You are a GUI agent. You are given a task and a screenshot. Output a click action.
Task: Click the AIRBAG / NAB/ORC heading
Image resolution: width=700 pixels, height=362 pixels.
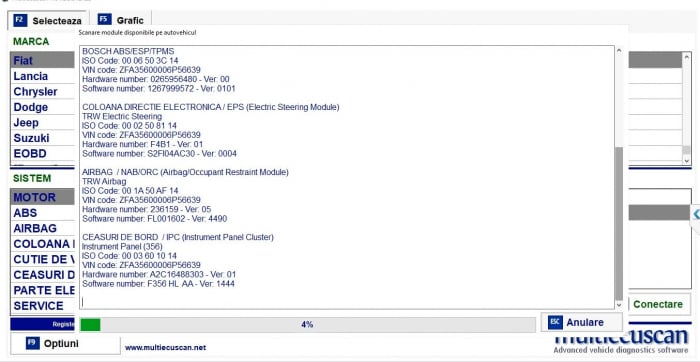(x=185, y=172)
